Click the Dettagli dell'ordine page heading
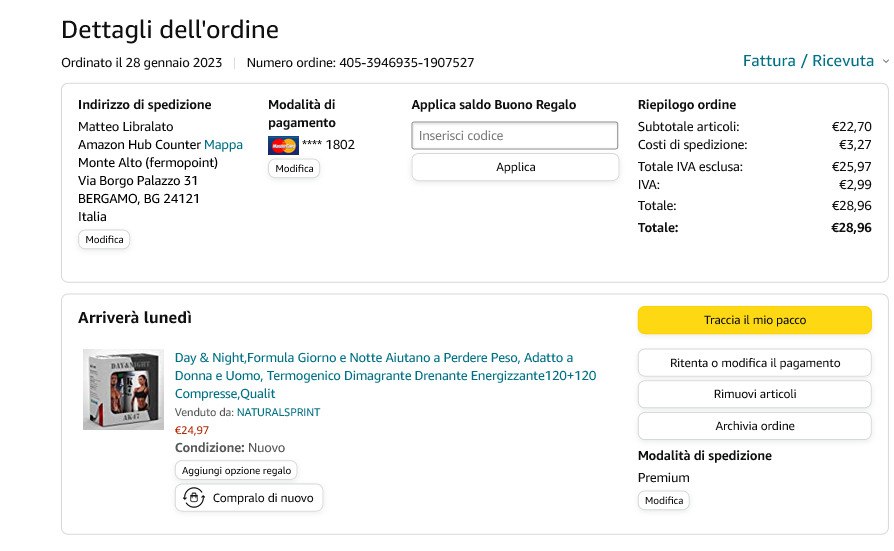This screenshot has height=551, width=894. (170, 30)
